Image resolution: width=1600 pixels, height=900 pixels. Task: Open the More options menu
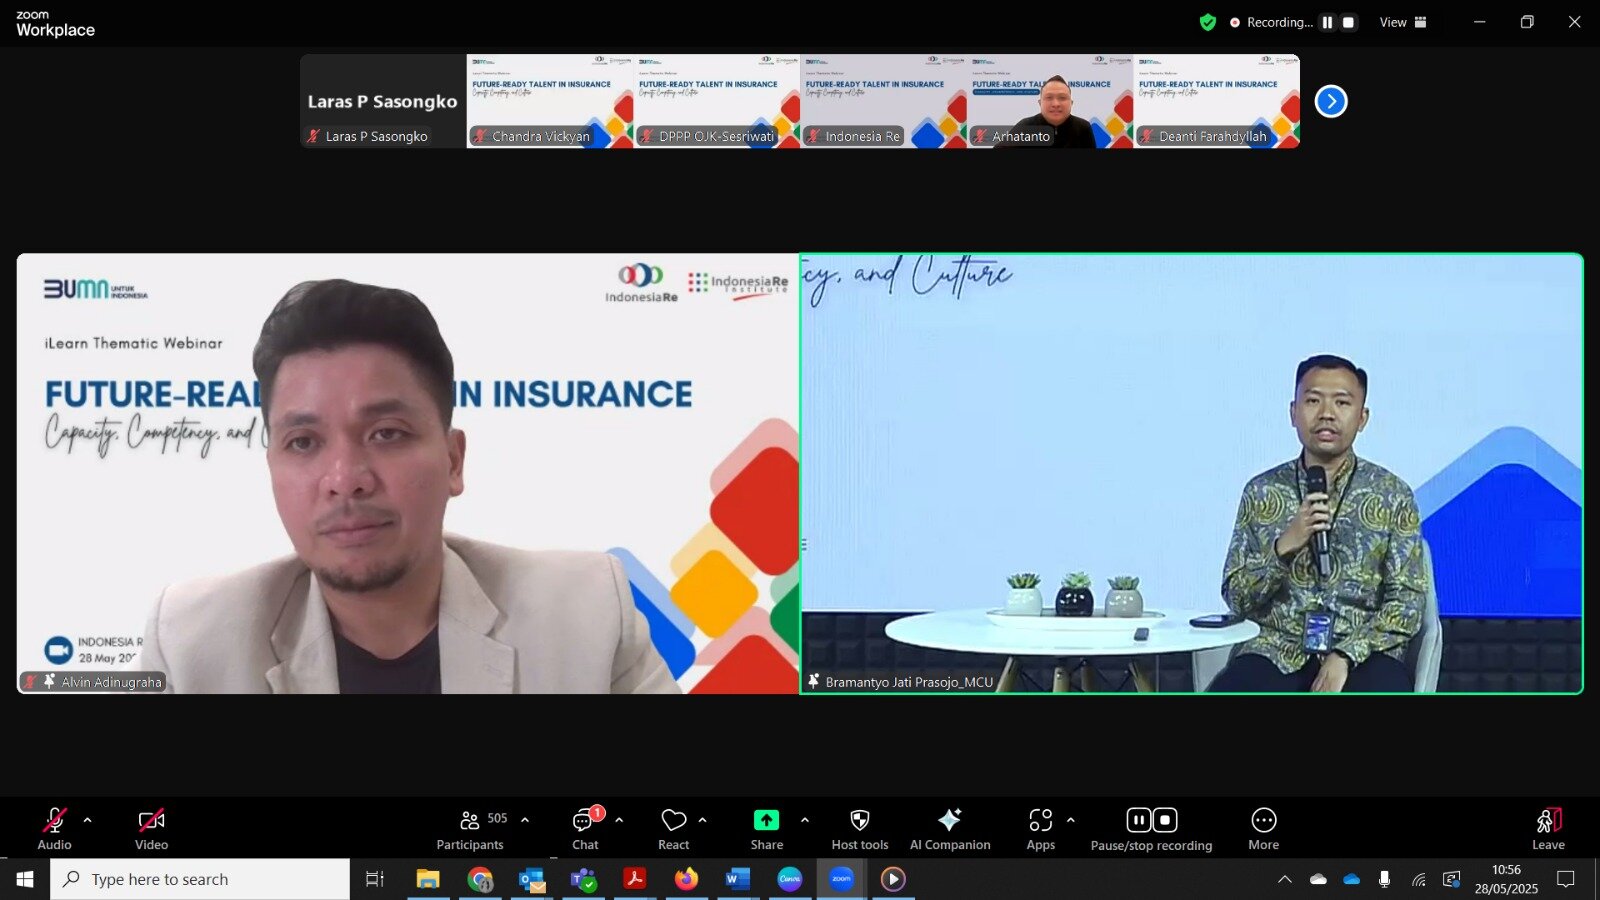(1264, 829)
